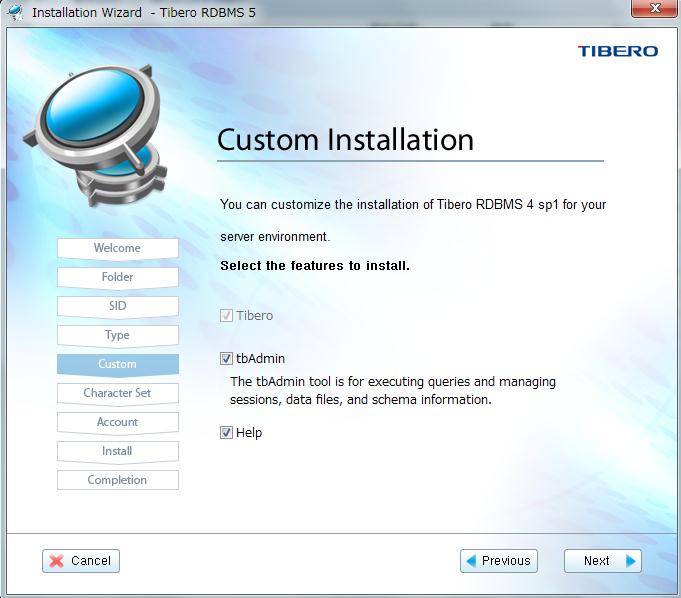Click the TIBERO brand logo
Viewport: 681px width, 598px height.
[x=617, y=51]
